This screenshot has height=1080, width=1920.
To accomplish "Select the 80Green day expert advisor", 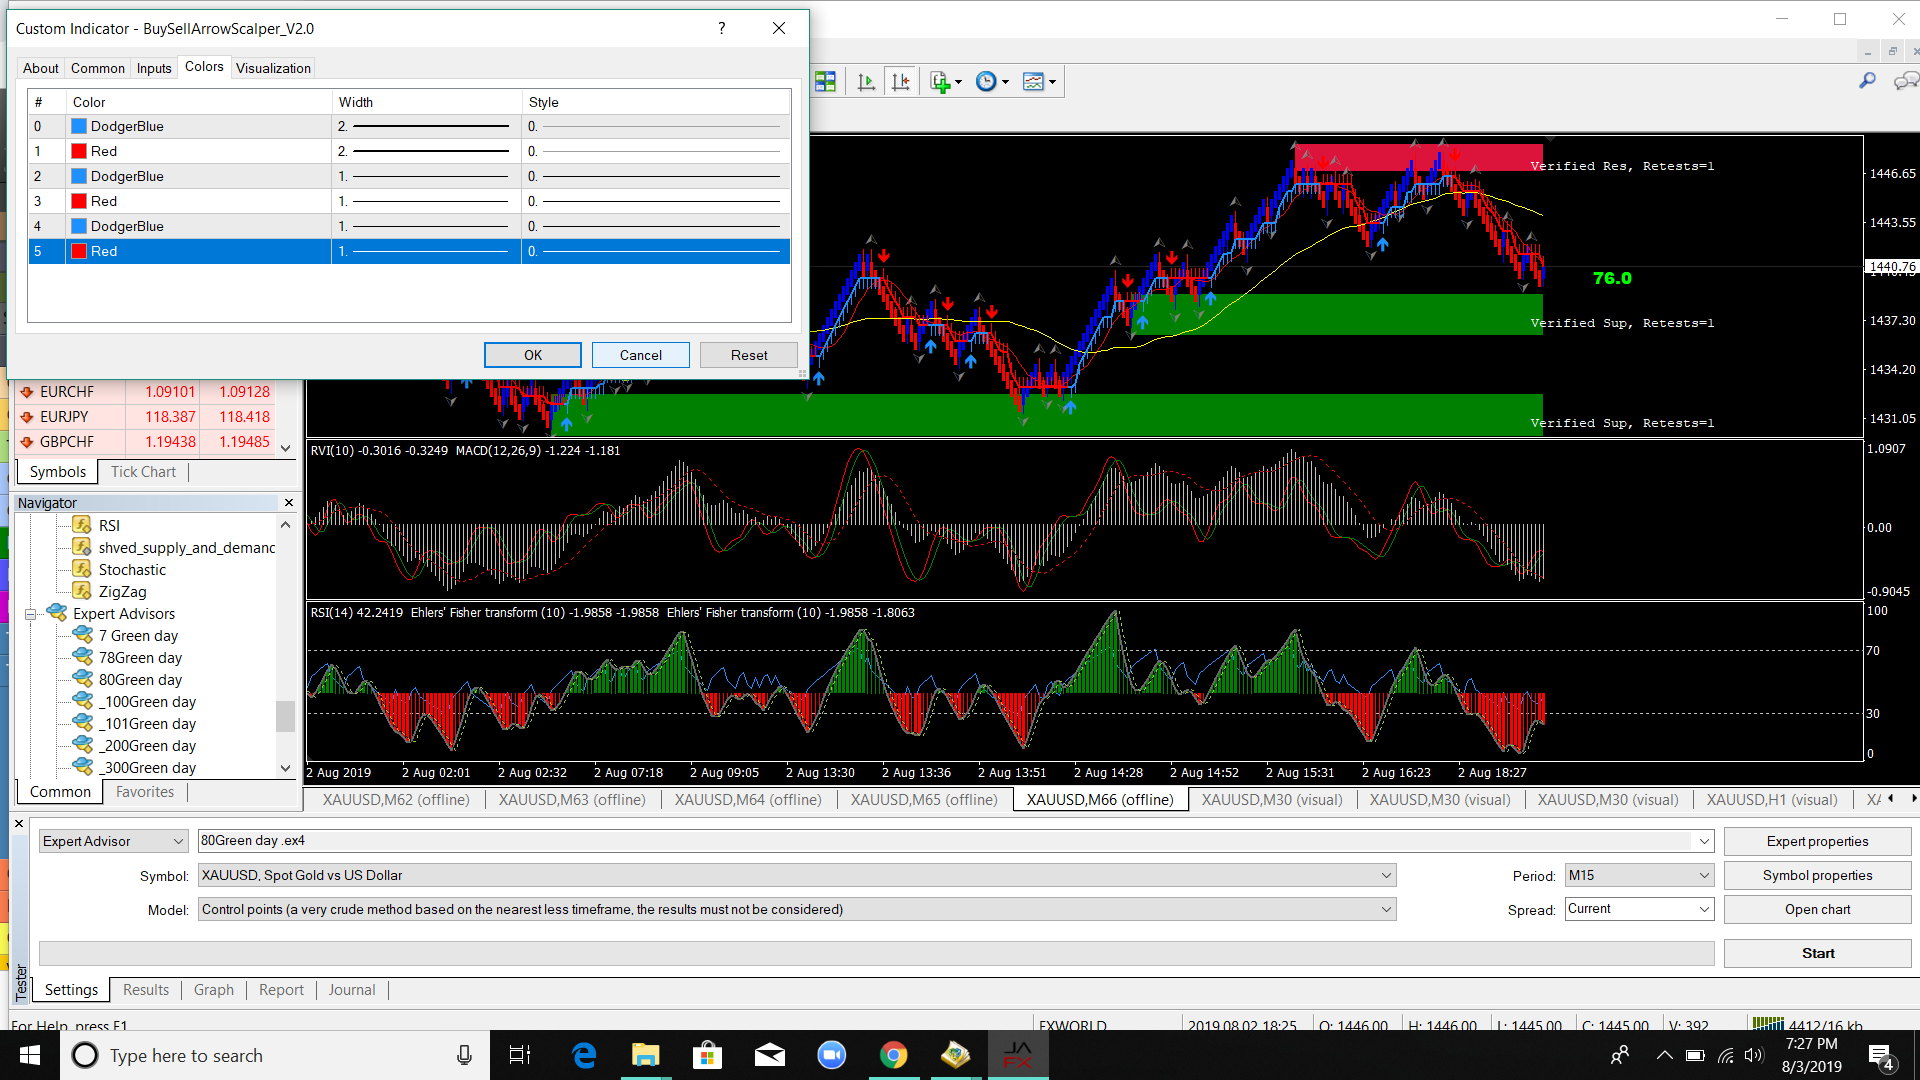I will coord(140,680).
